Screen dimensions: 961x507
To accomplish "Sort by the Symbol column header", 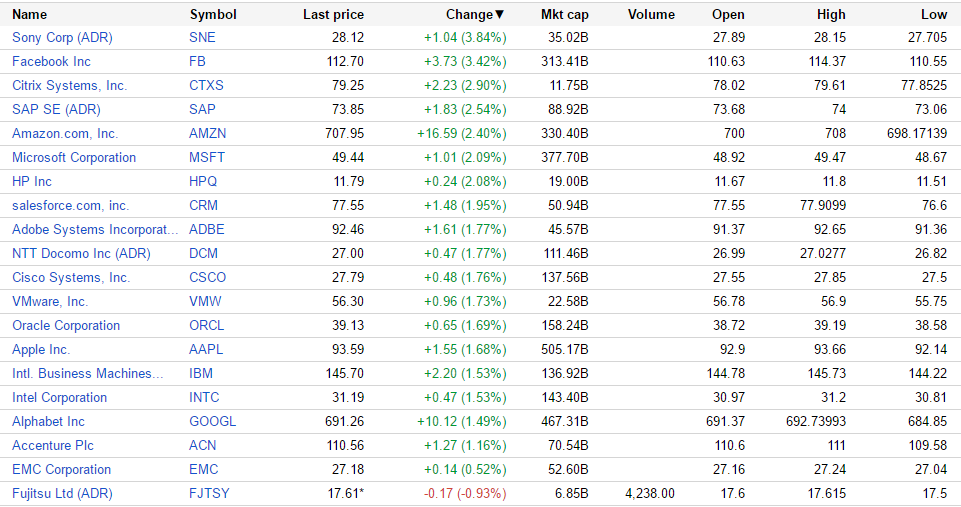I will (213, 15).
